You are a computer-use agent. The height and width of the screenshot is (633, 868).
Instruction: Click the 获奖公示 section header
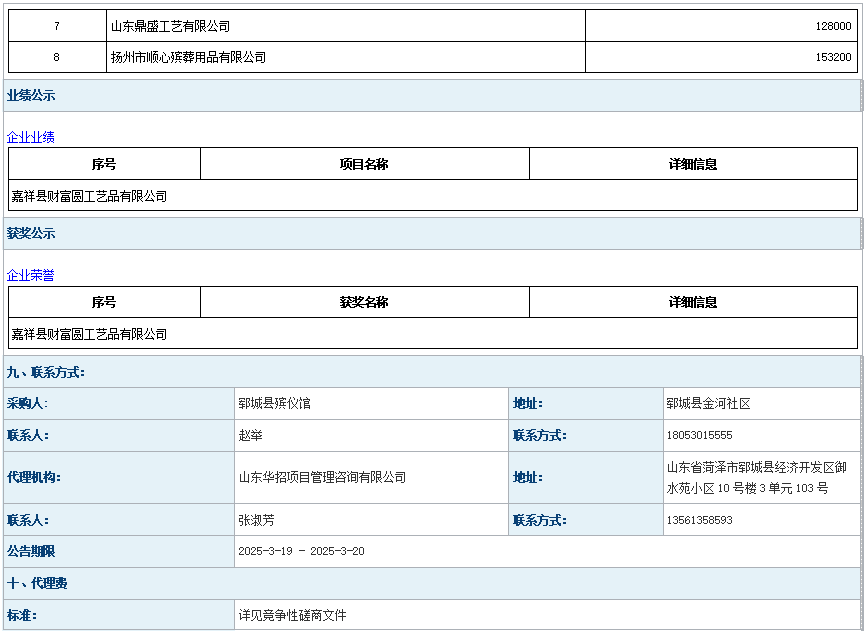[32, 234]
